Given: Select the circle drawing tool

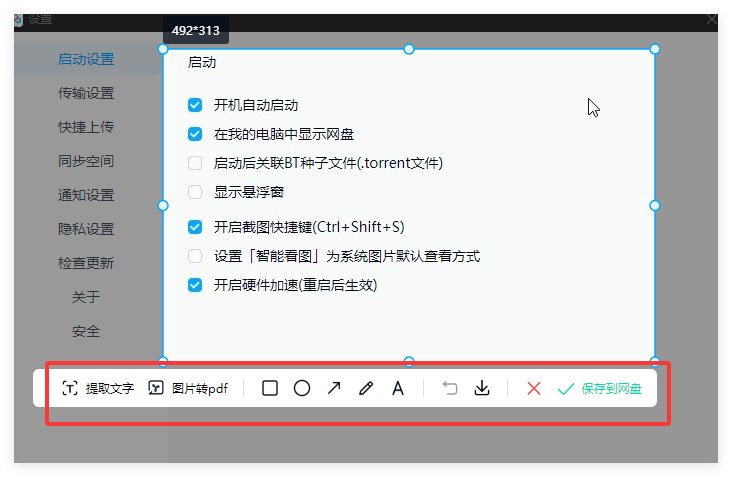Looking at the screenshot, I should pyautogui.click(x=302, y=388).
